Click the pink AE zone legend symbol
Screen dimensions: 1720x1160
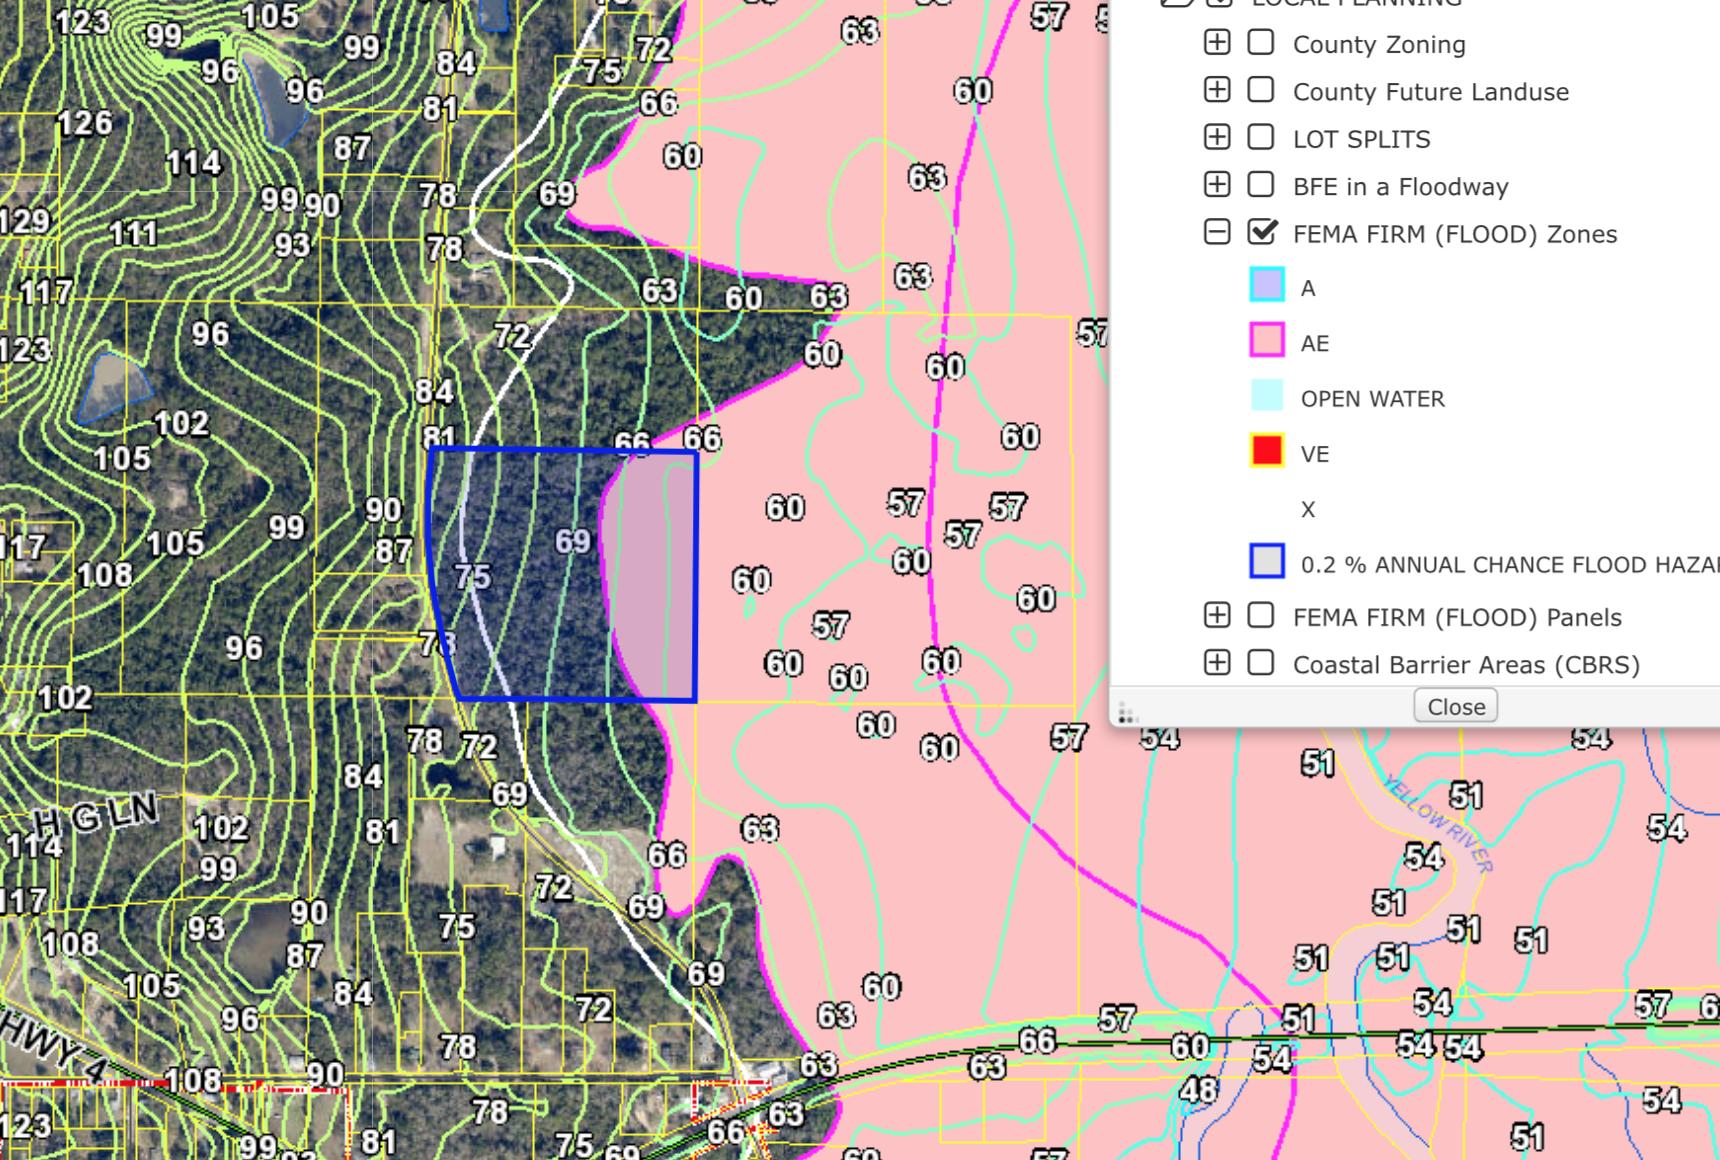click(1267, 340)
